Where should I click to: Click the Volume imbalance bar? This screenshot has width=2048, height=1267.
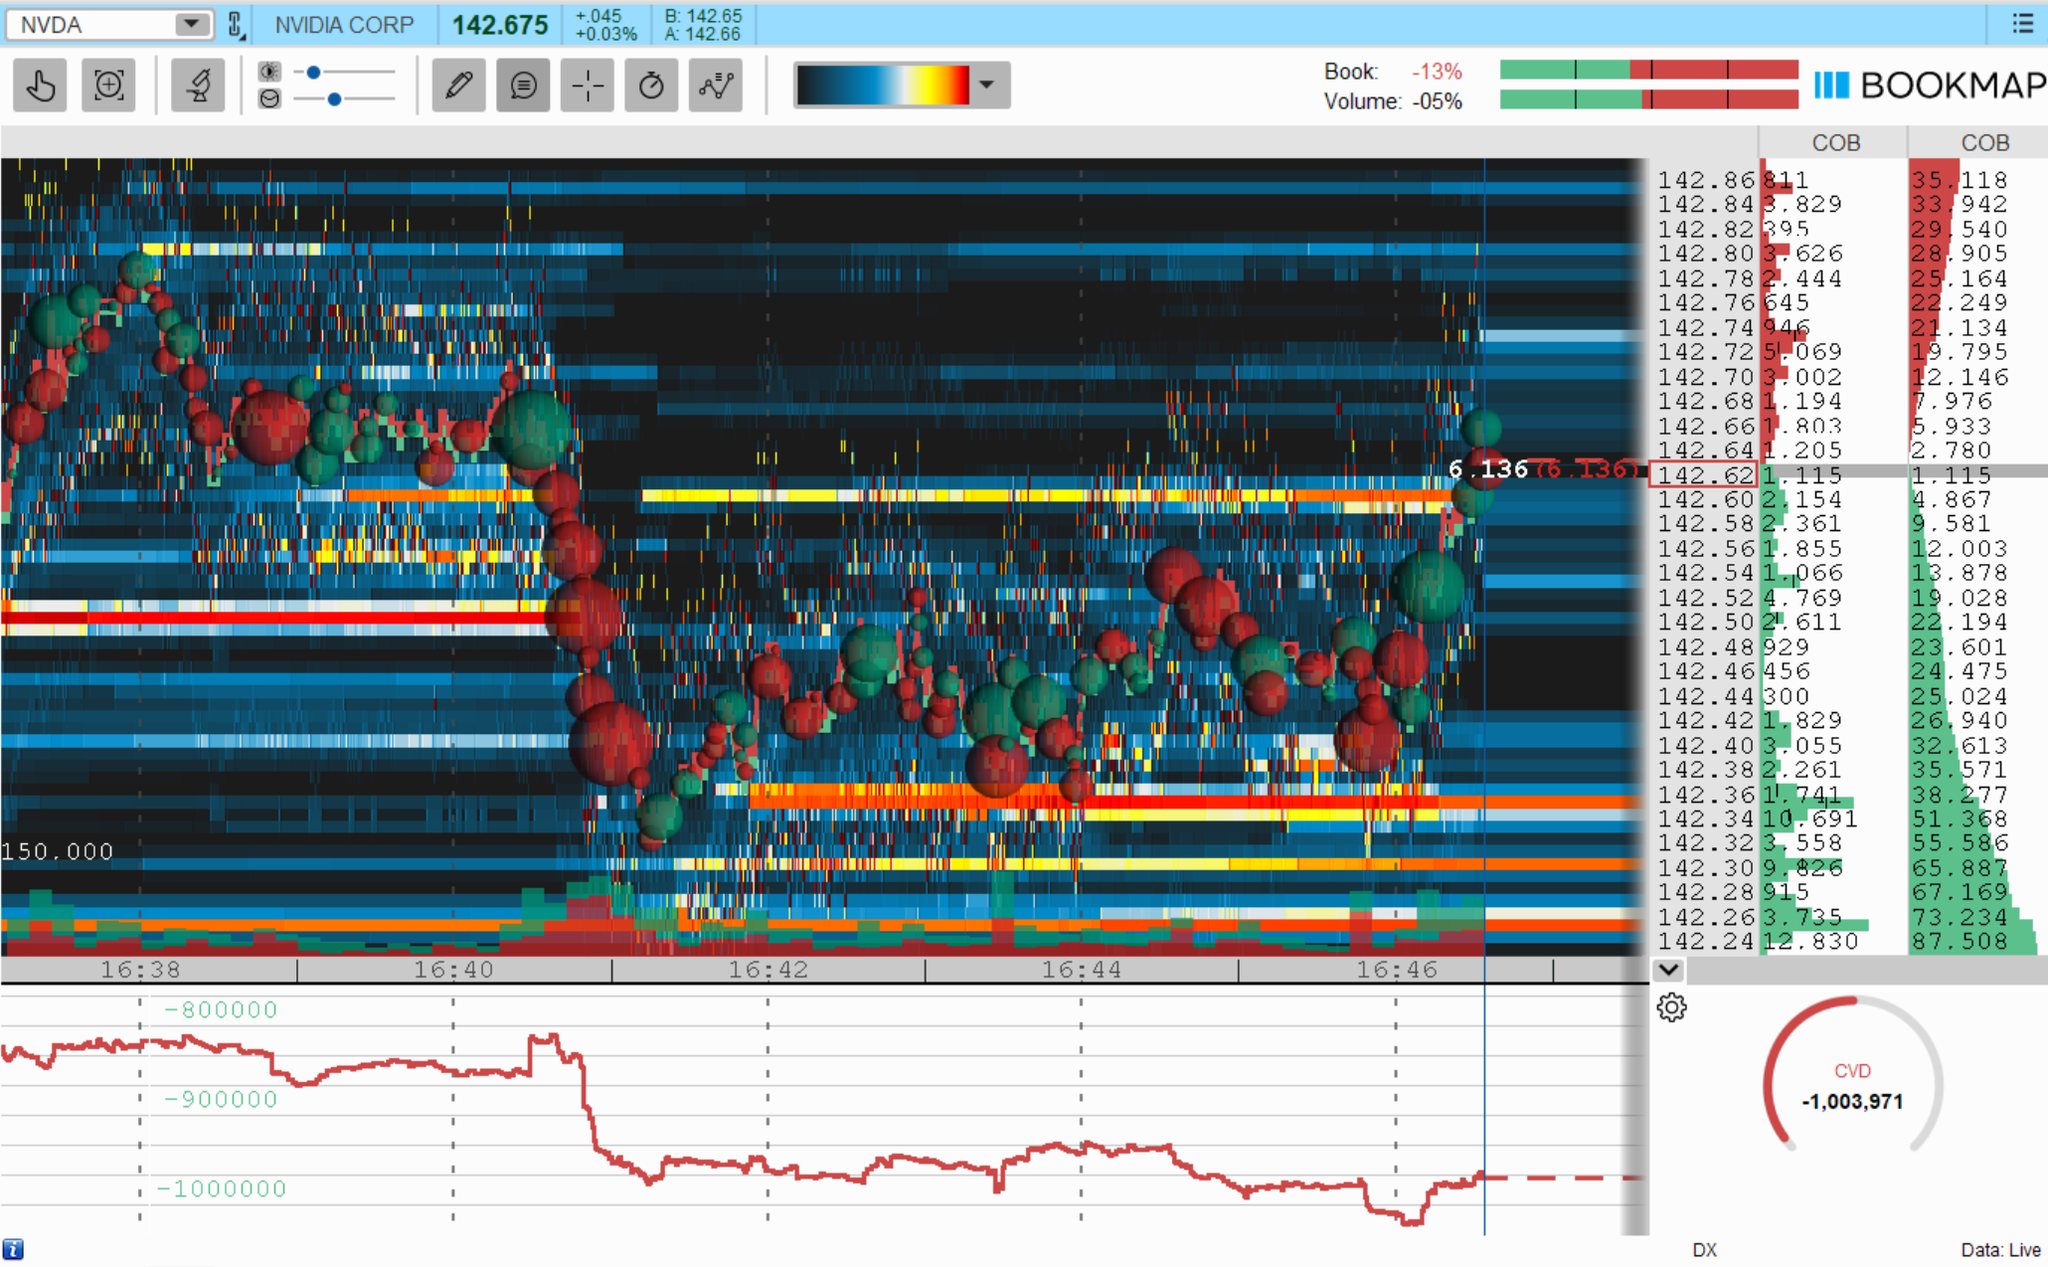click(x=1649, y=99)
